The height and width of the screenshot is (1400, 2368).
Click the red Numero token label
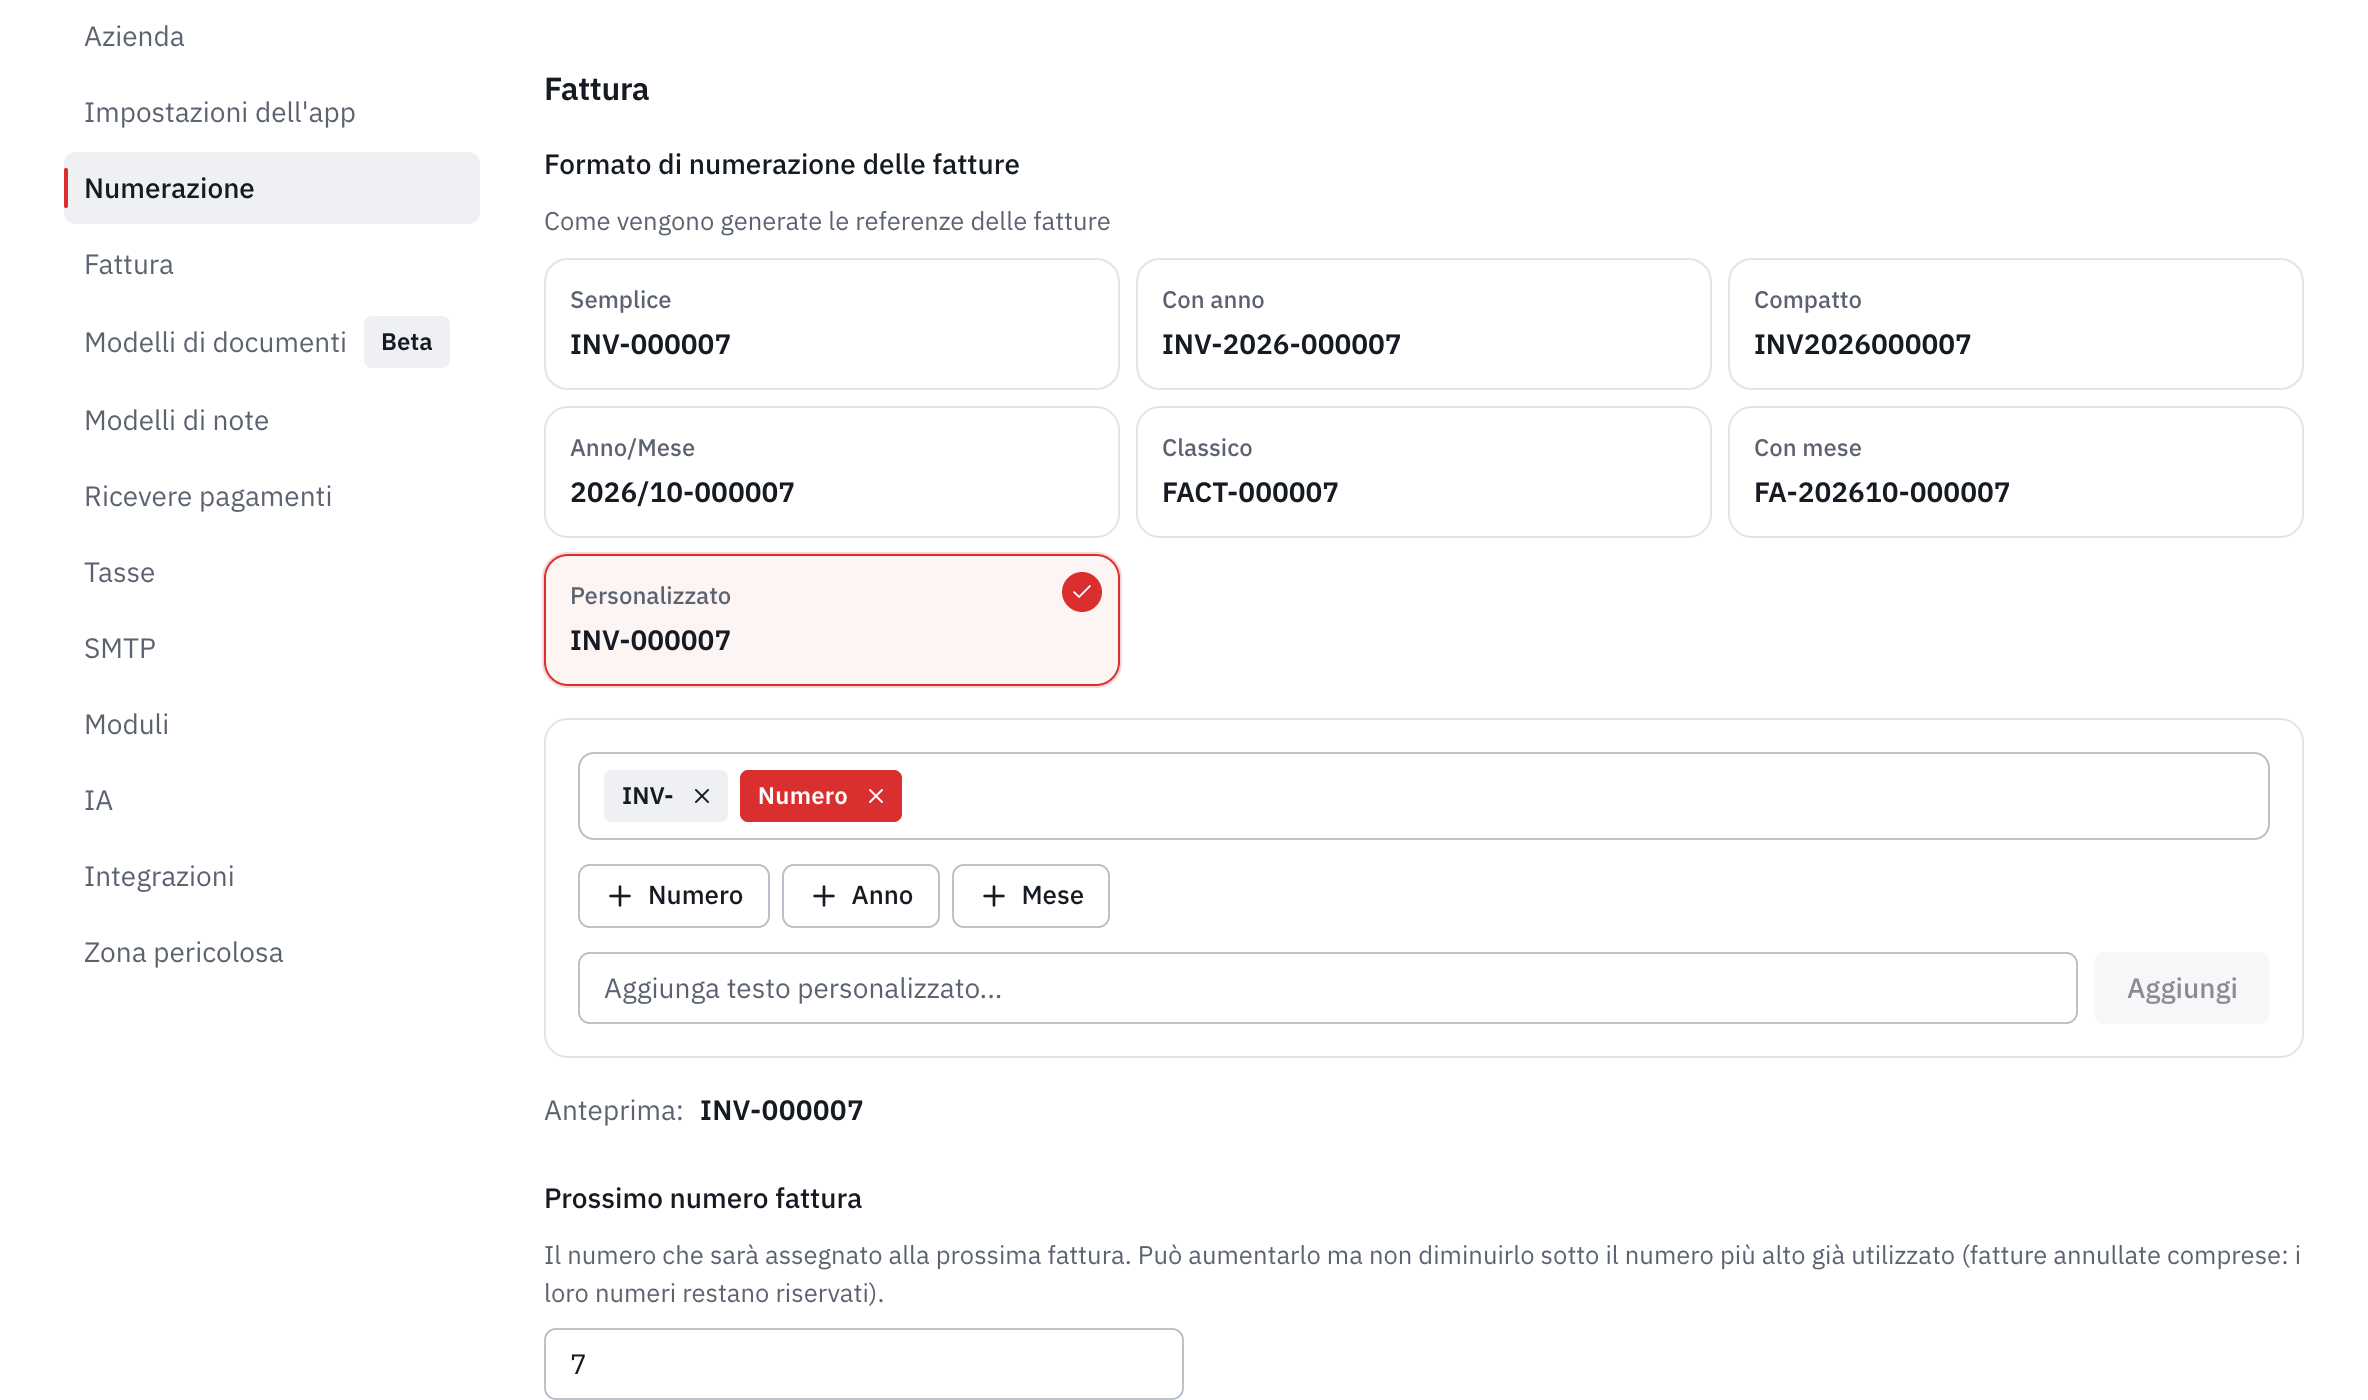click(802, 796)
